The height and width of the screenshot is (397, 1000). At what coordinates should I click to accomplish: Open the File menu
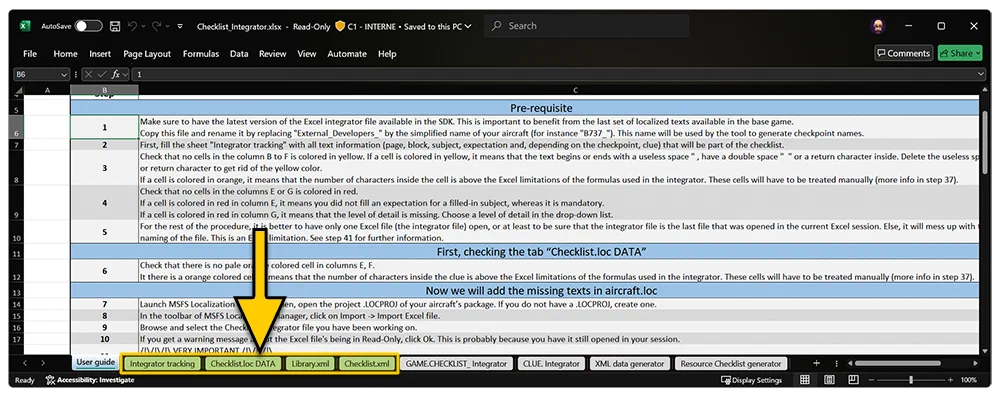(30, 54)
